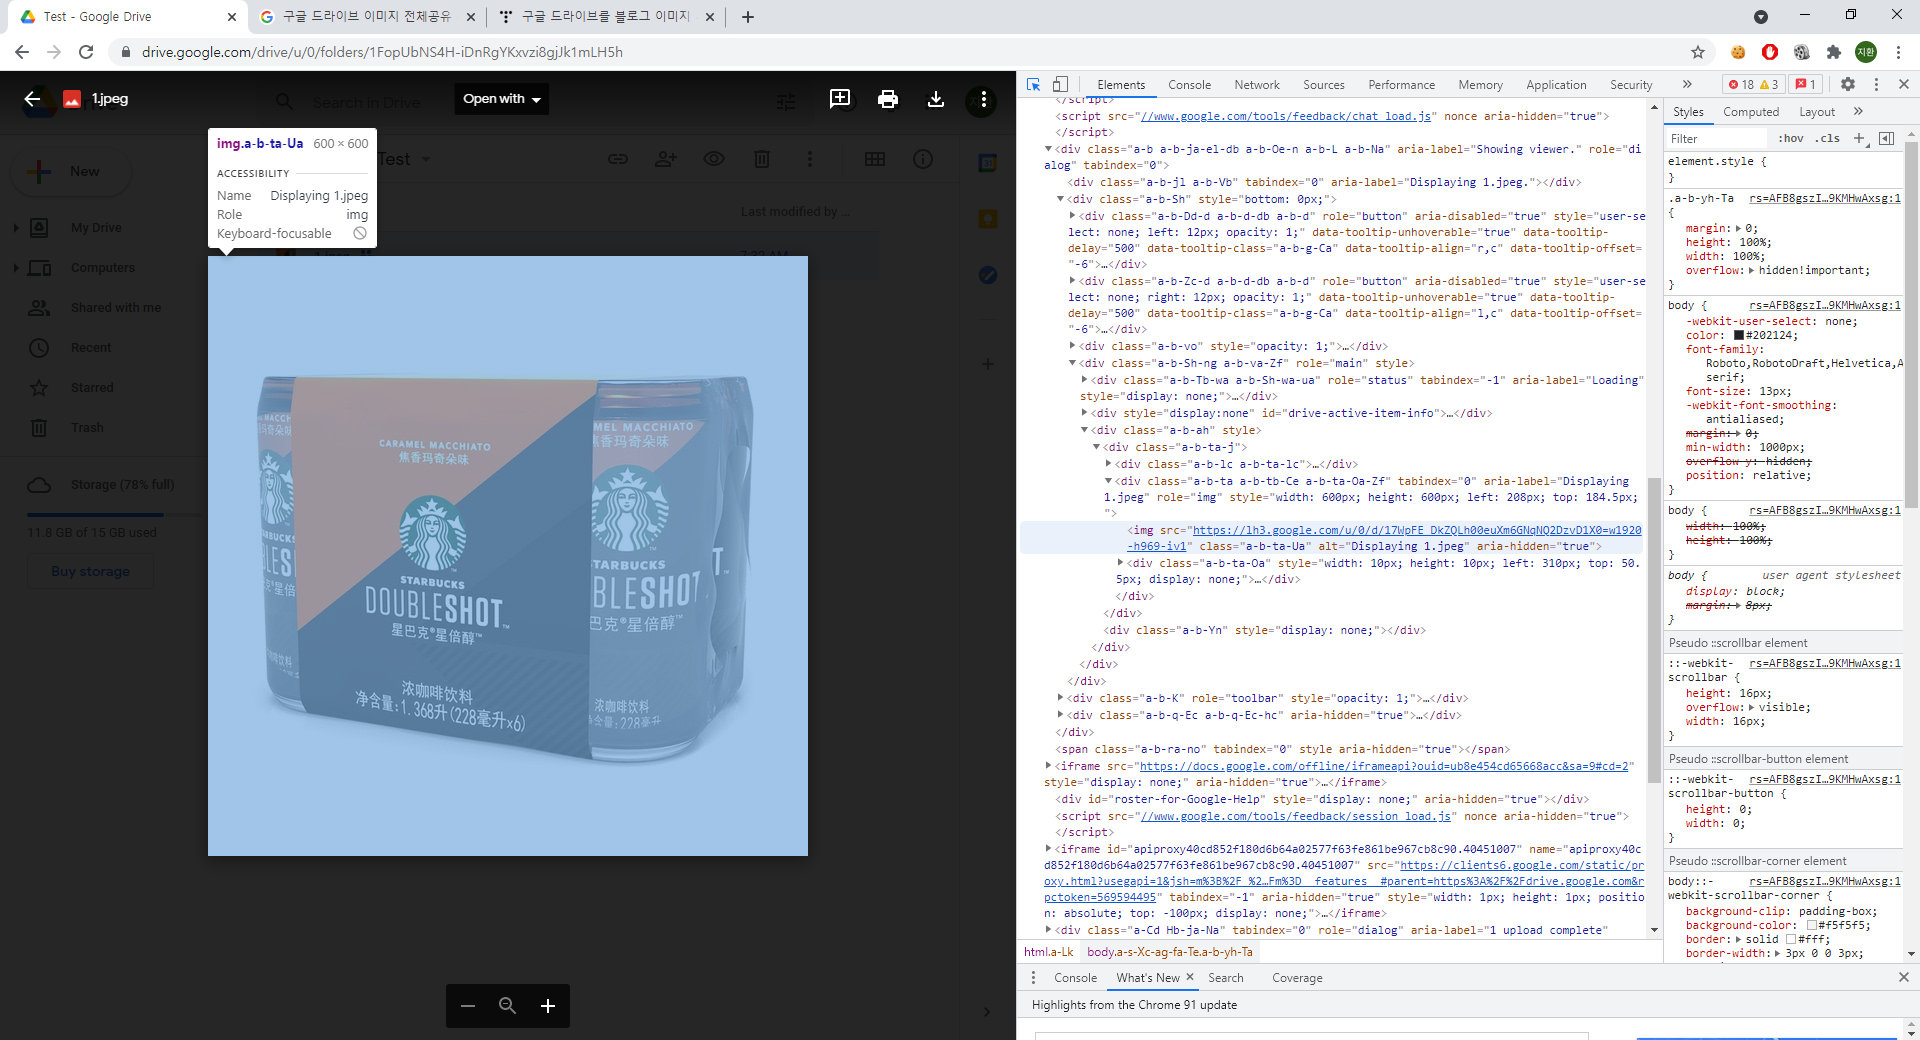Click the Starbucks Doubleshot product image
This screenshot has height=1040, width=1920.
[508, 556]
